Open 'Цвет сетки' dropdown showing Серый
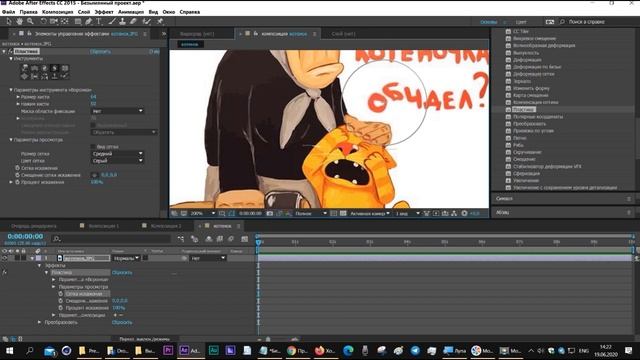The width and height of the screenshot is (640, 360). click(117, 161)
